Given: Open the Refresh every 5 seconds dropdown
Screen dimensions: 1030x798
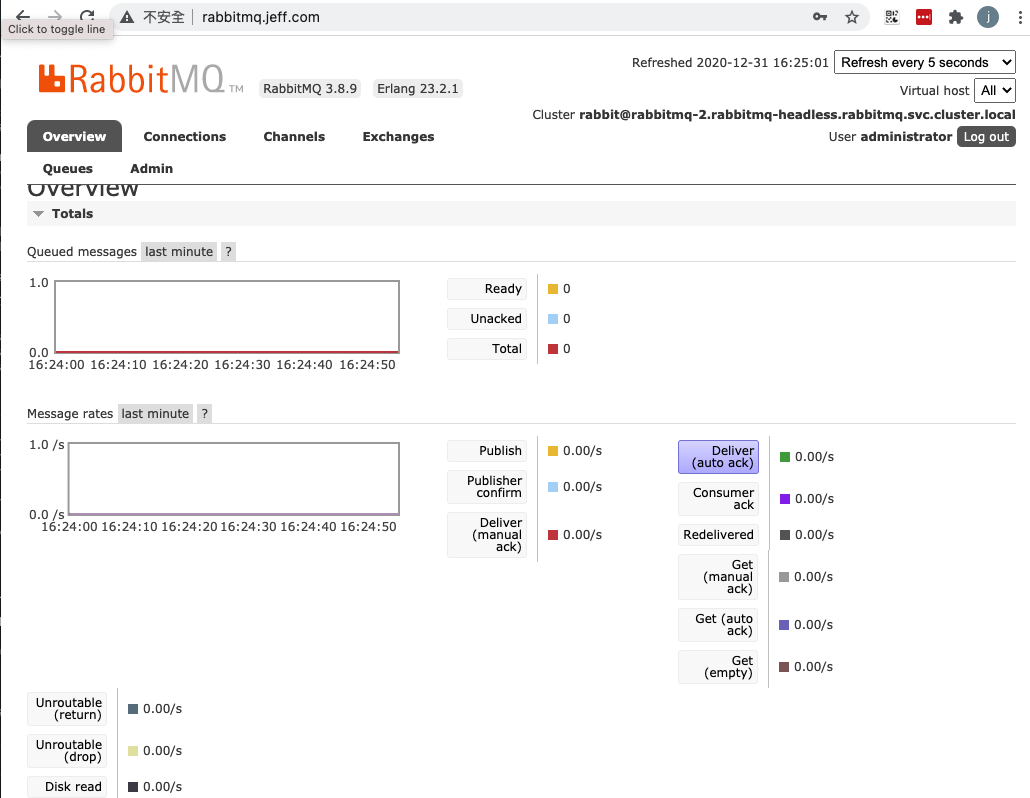Looking at the screenshot, I should [924, 61].
